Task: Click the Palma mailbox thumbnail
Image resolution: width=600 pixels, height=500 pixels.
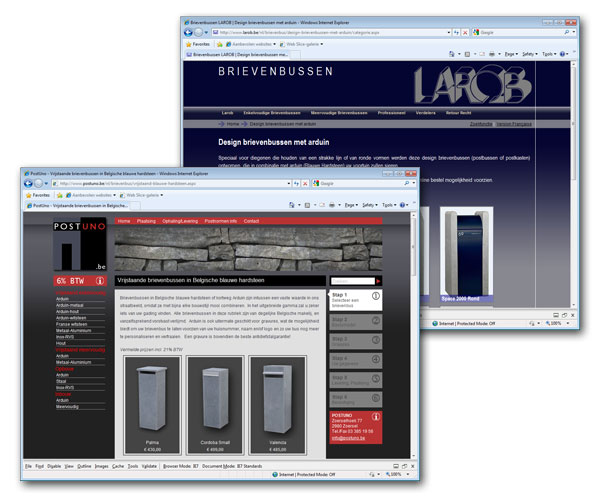Action: (x=152, y=405)
